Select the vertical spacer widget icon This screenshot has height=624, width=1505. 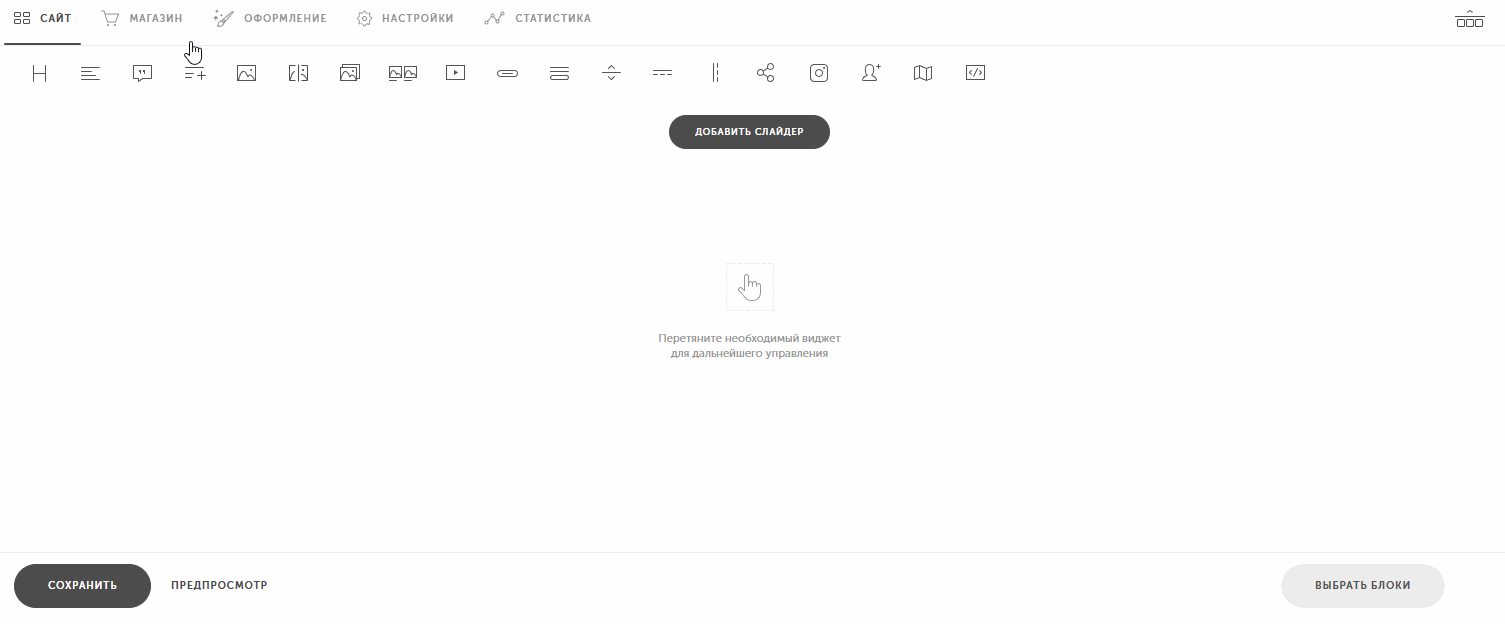click(x=612, y=73)
